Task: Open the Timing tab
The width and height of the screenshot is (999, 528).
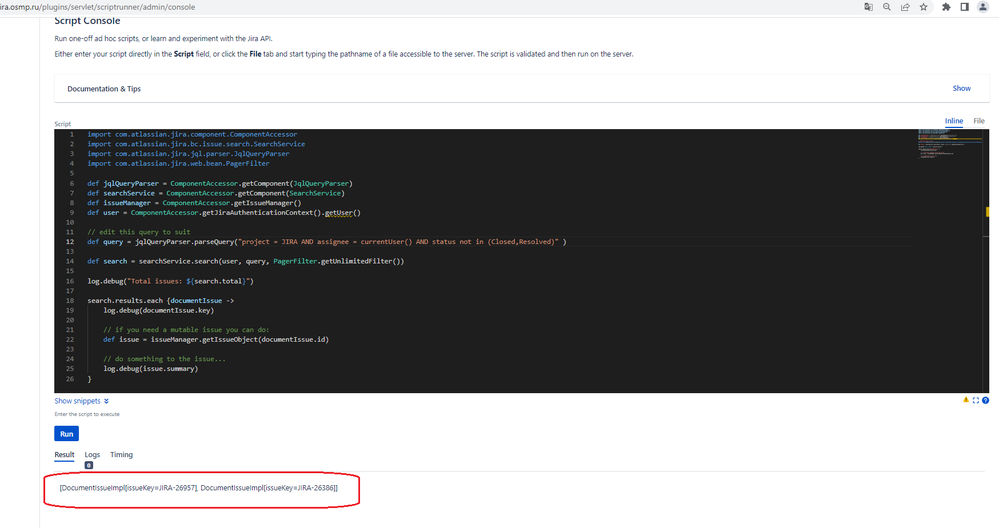Action: click(x=121, y=455)
